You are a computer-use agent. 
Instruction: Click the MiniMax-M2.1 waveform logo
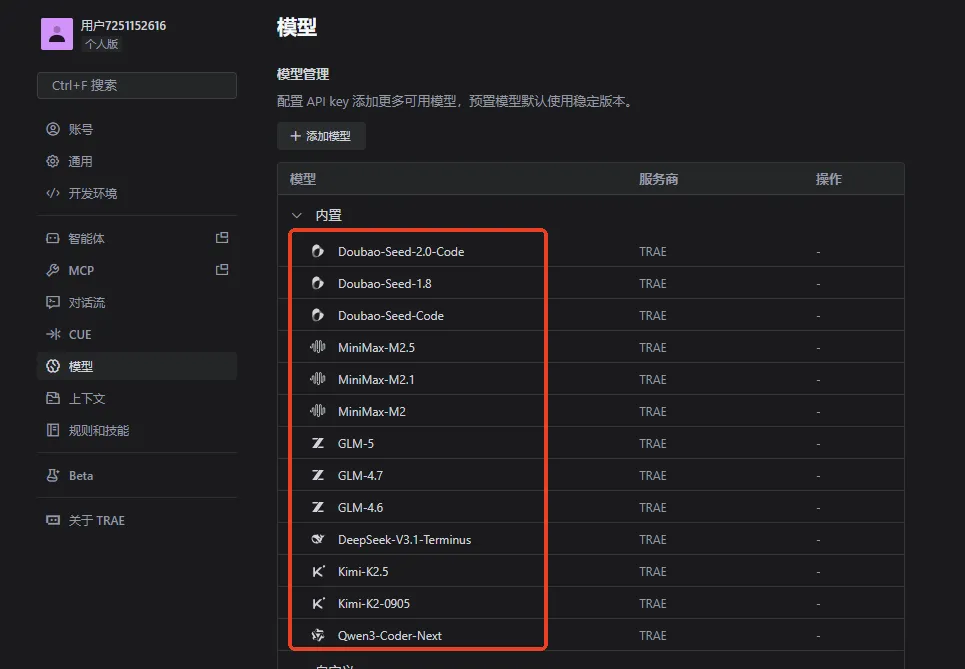(x=318, y=379)
